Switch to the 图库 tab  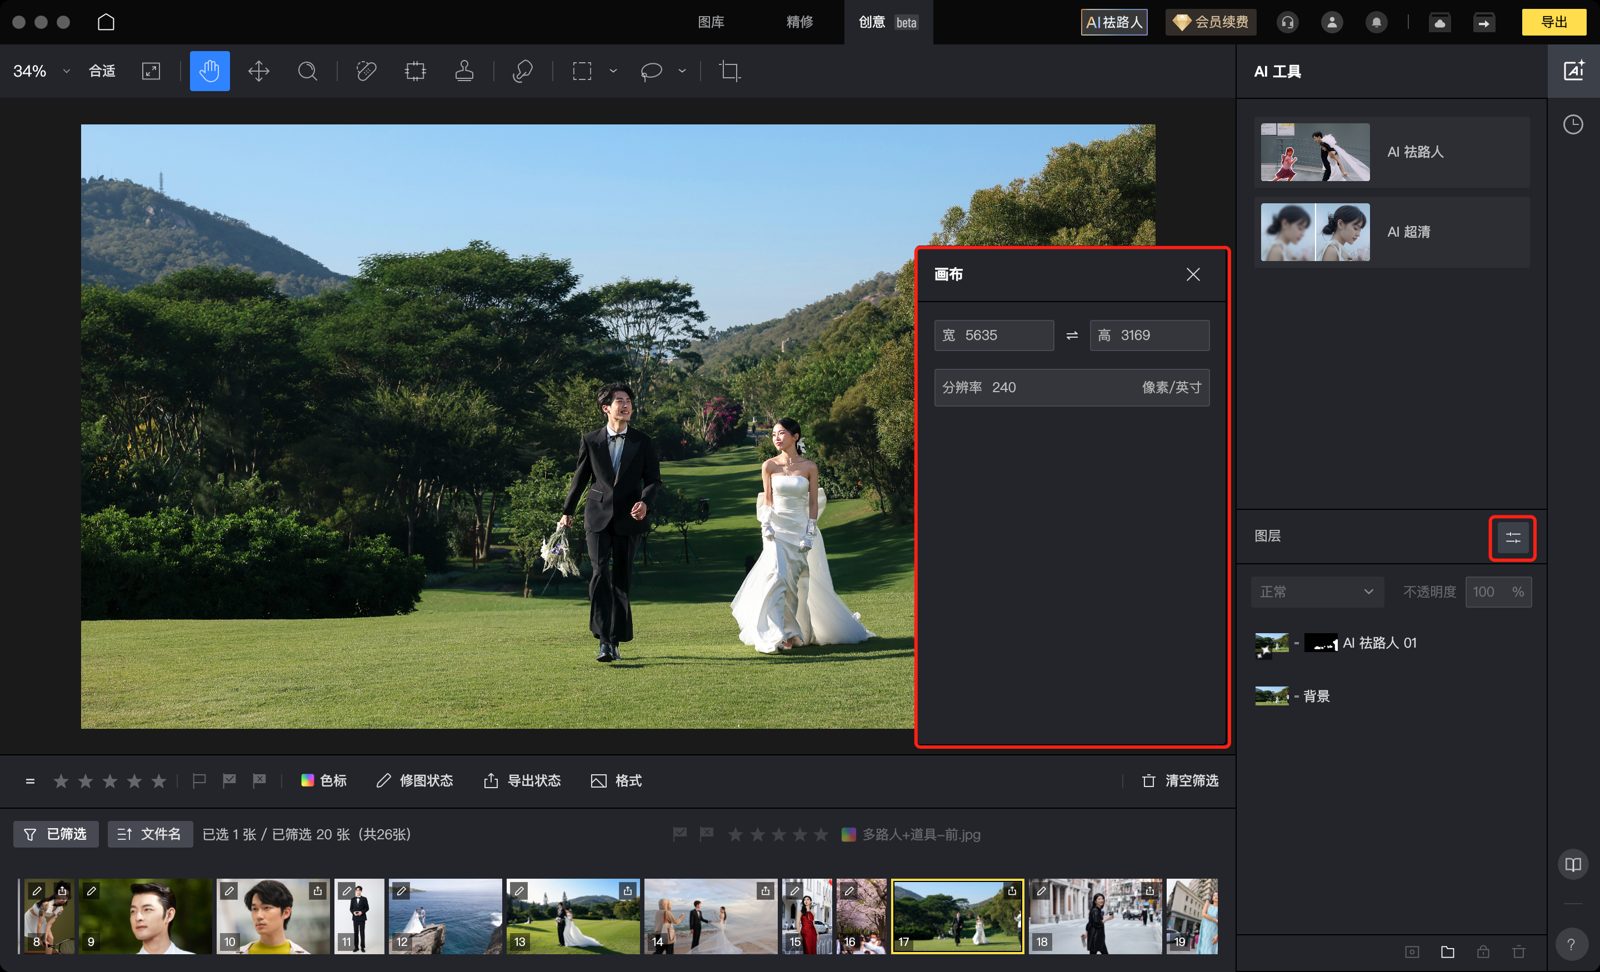coord(711,22)
